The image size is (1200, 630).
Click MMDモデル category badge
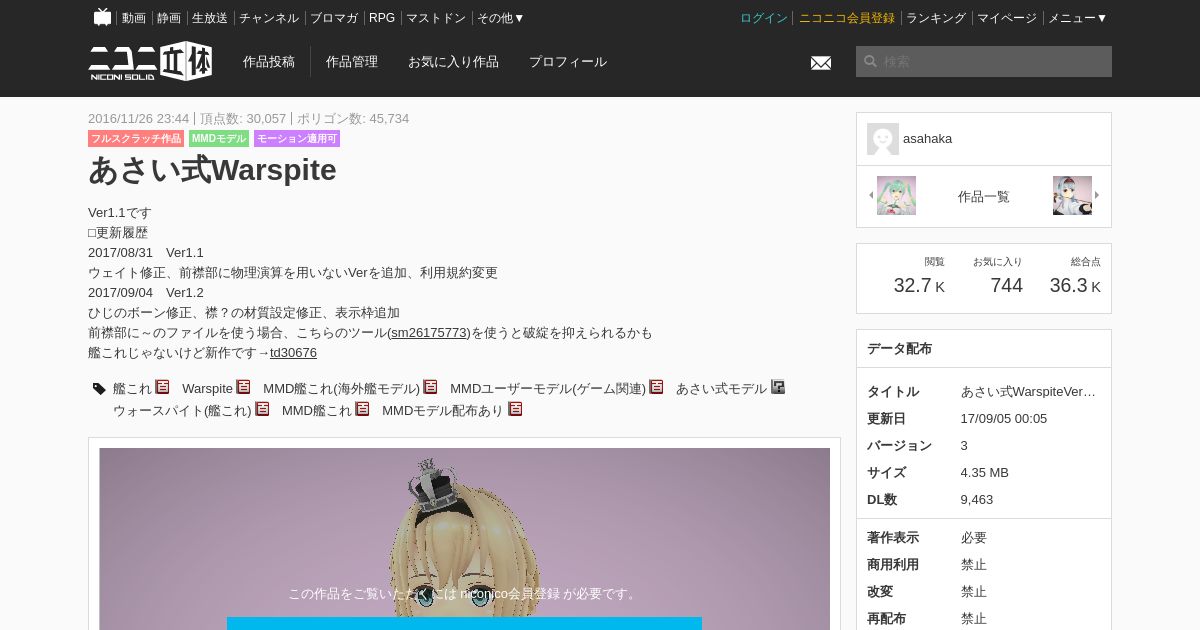[x=219, y=139]
